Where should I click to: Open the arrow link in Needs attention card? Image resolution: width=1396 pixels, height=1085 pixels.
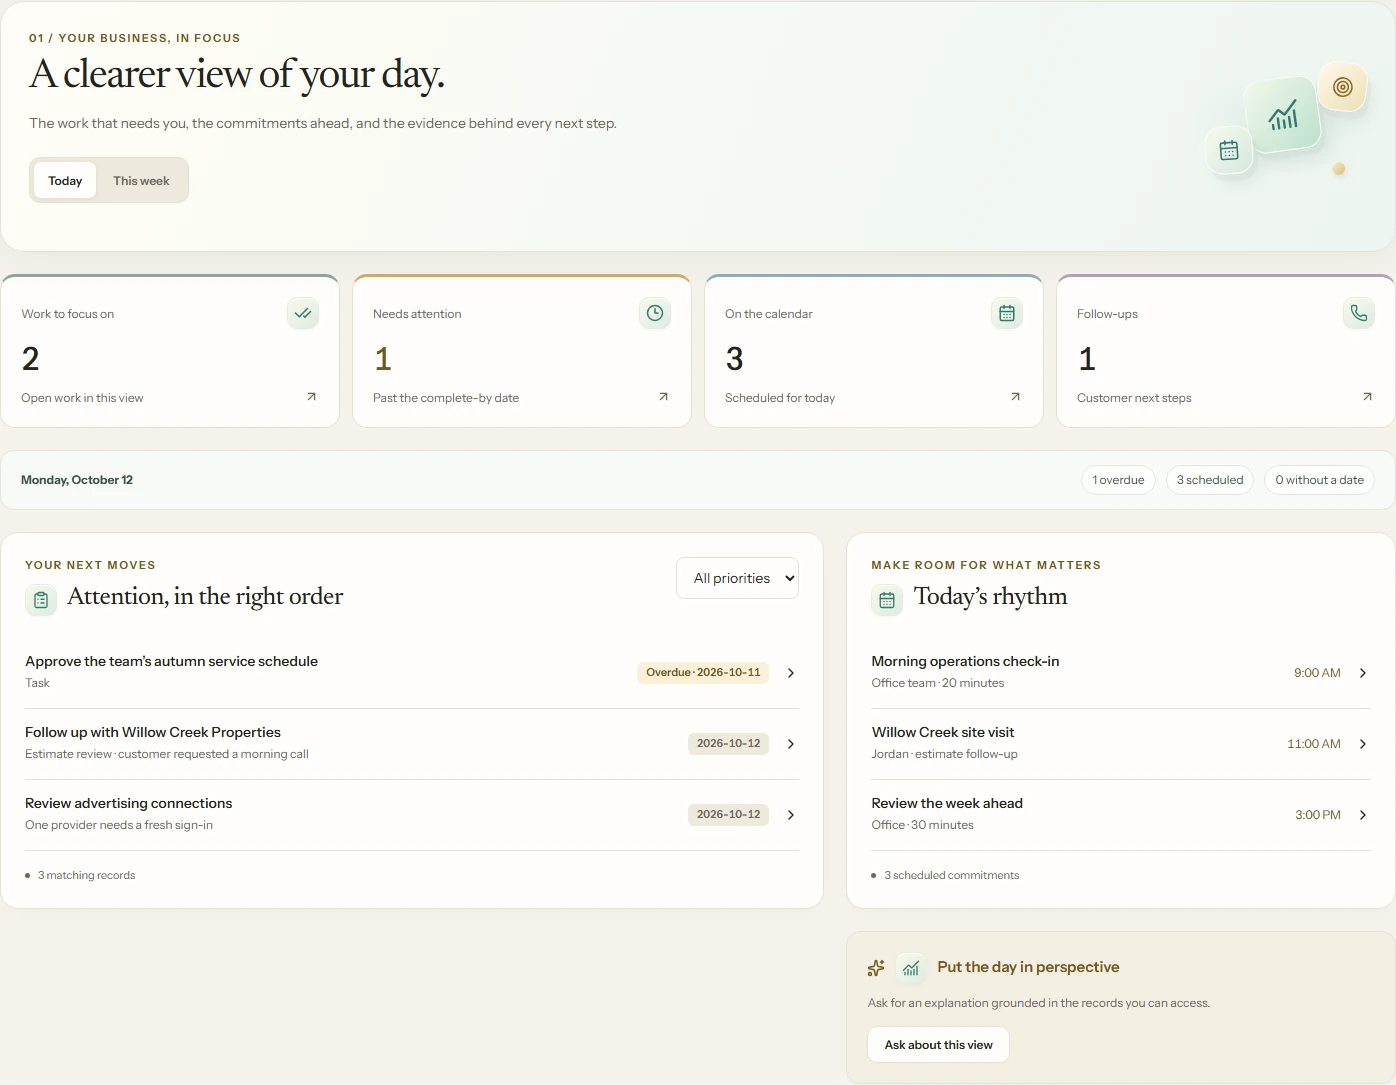663,397
